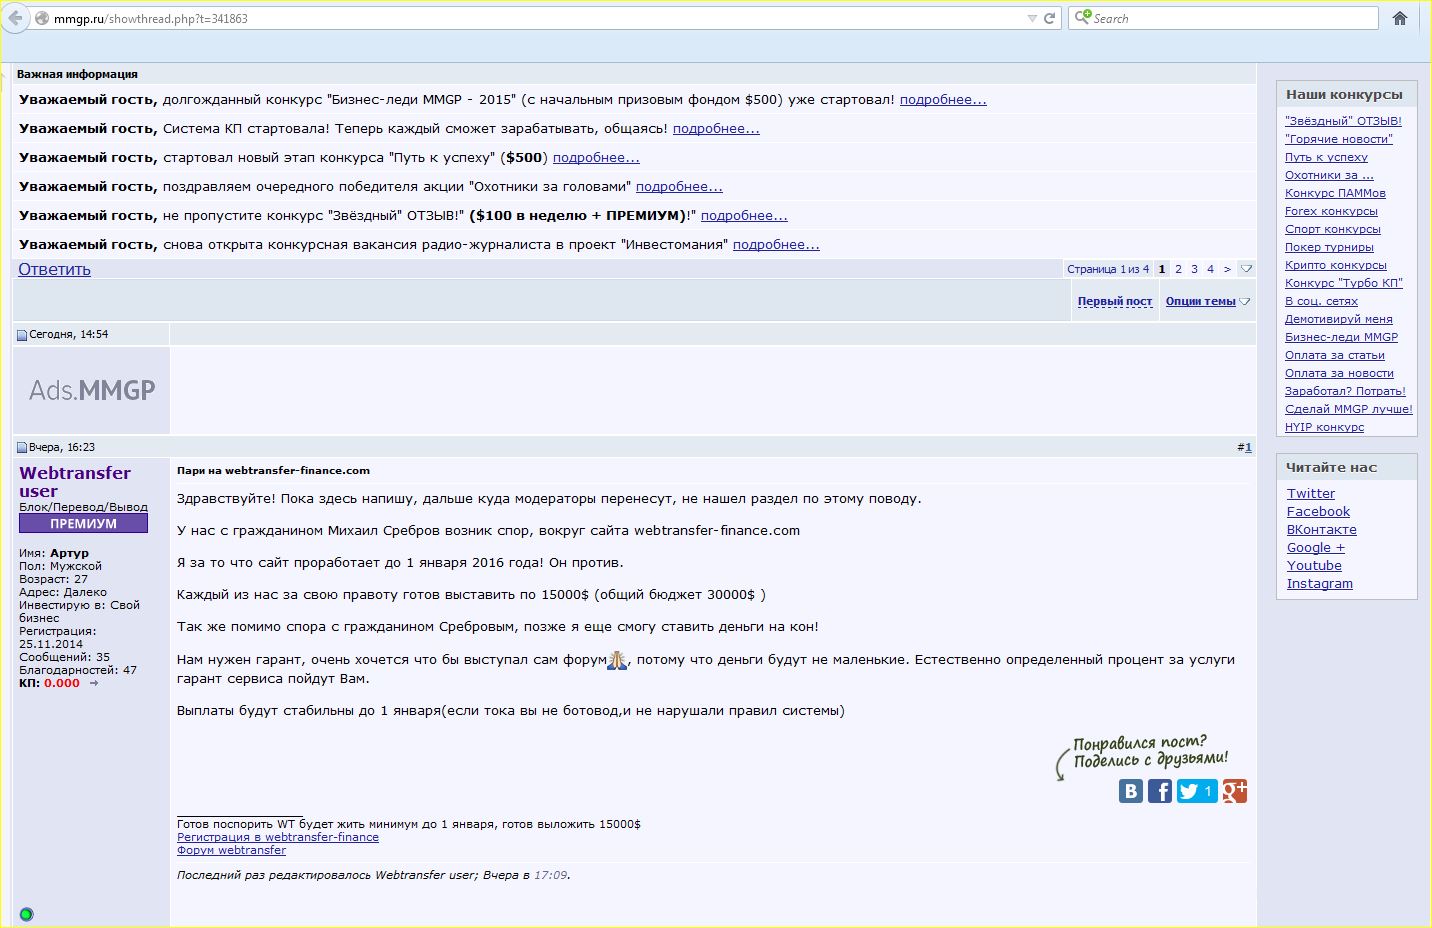This screenshot has width=1432, height=928.
Task: Open the Instagram link under Читайте нас
Action: click(1319, 584)
